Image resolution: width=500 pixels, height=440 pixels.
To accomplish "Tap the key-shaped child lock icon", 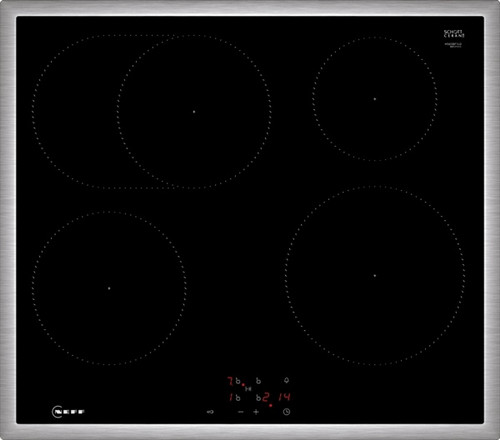I will (210, 412).
